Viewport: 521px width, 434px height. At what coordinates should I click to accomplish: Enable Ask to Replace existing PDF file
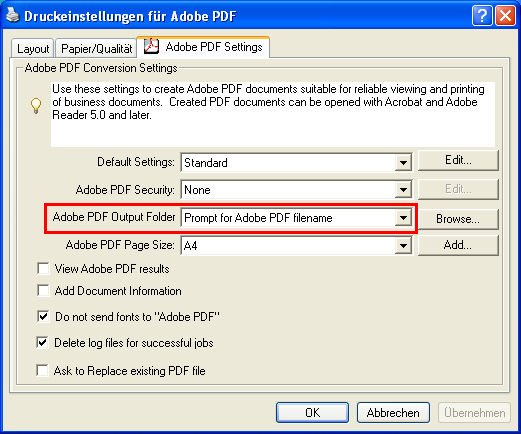point(42,370)
